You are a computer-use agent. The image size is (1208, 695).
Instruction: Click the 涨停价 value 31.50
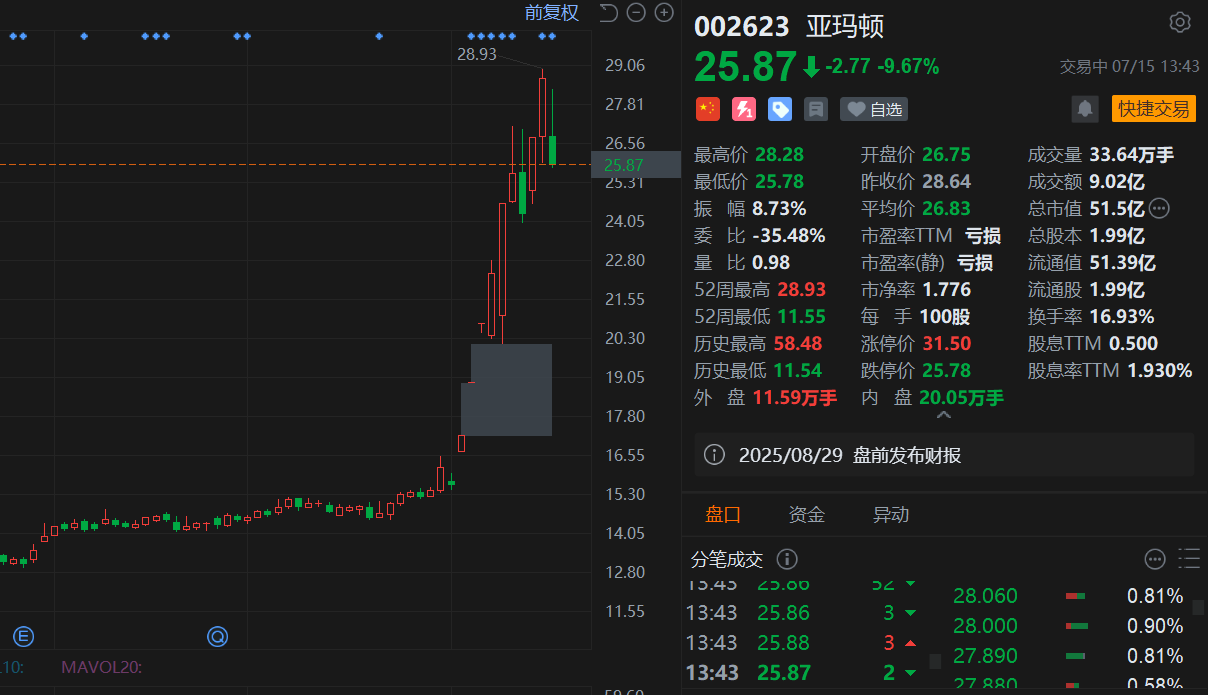click(948, 344)
